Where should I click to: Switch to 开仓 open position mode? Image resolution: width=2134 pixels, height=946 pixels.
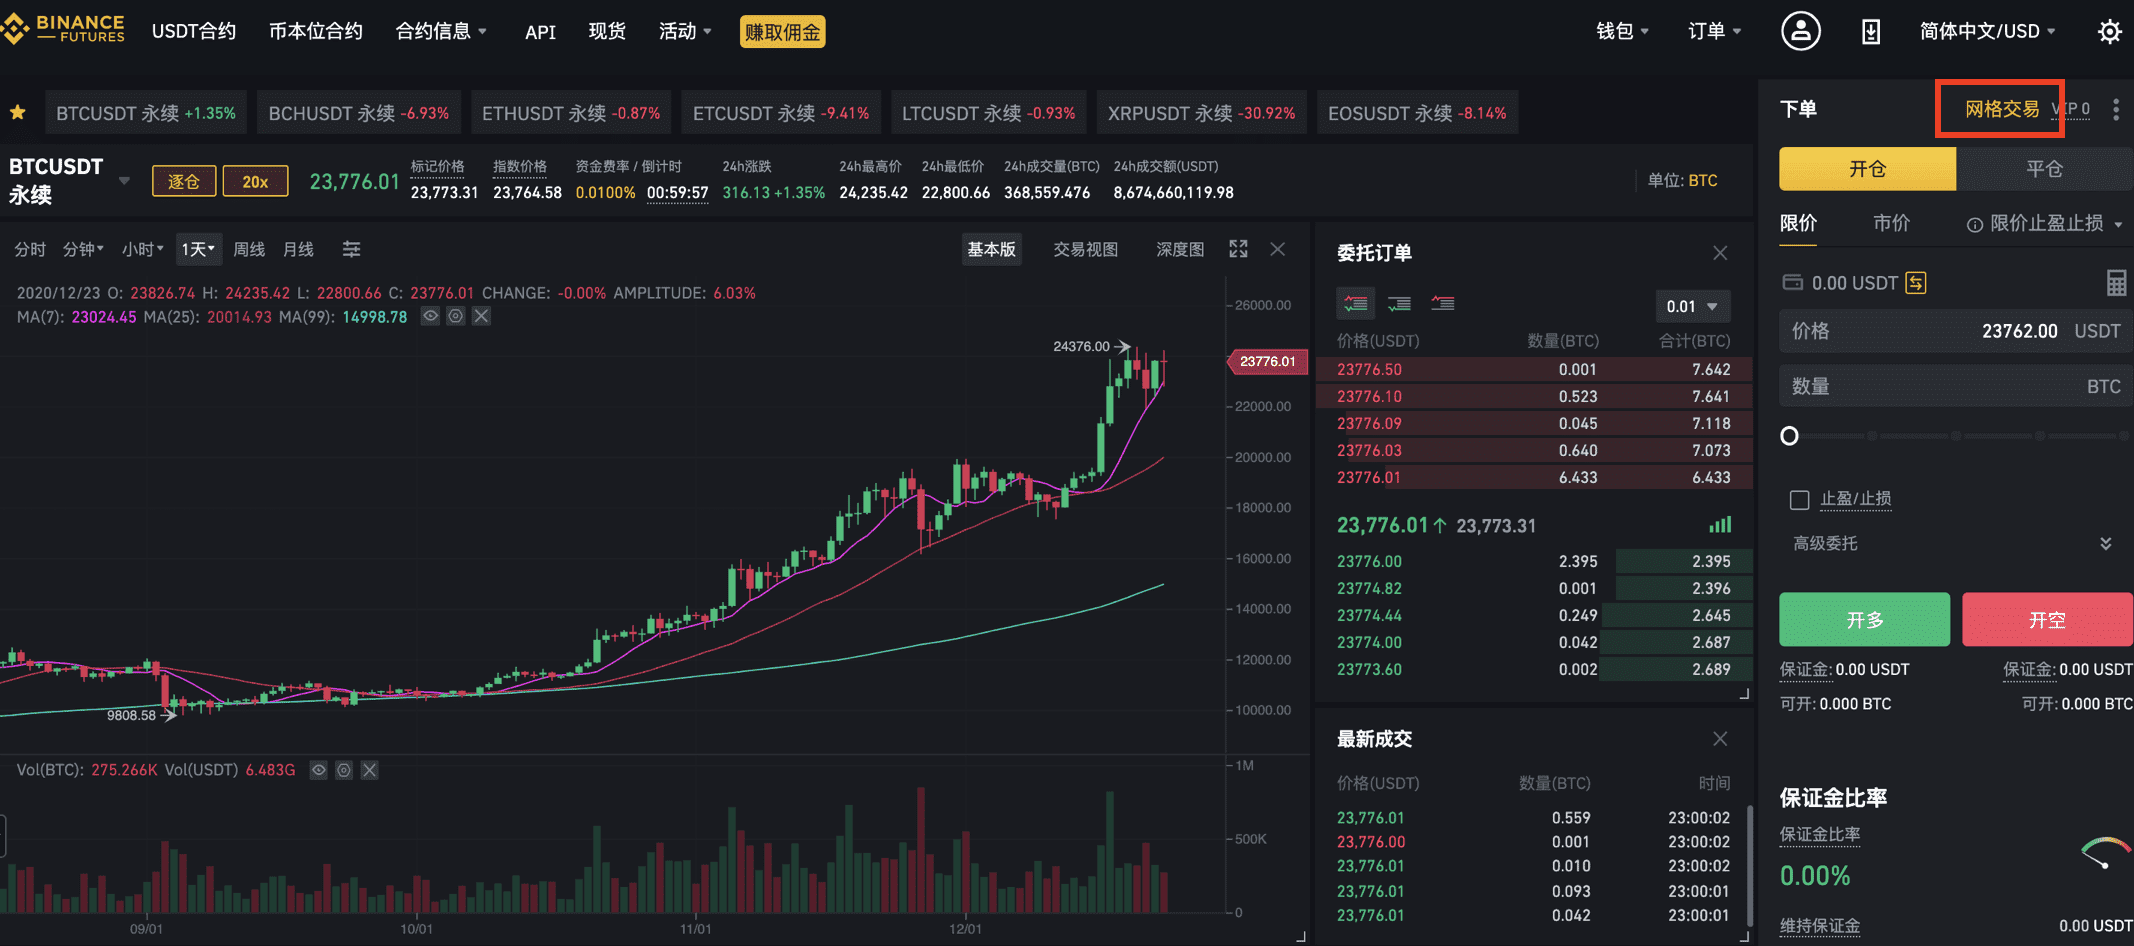[1867, 169]
